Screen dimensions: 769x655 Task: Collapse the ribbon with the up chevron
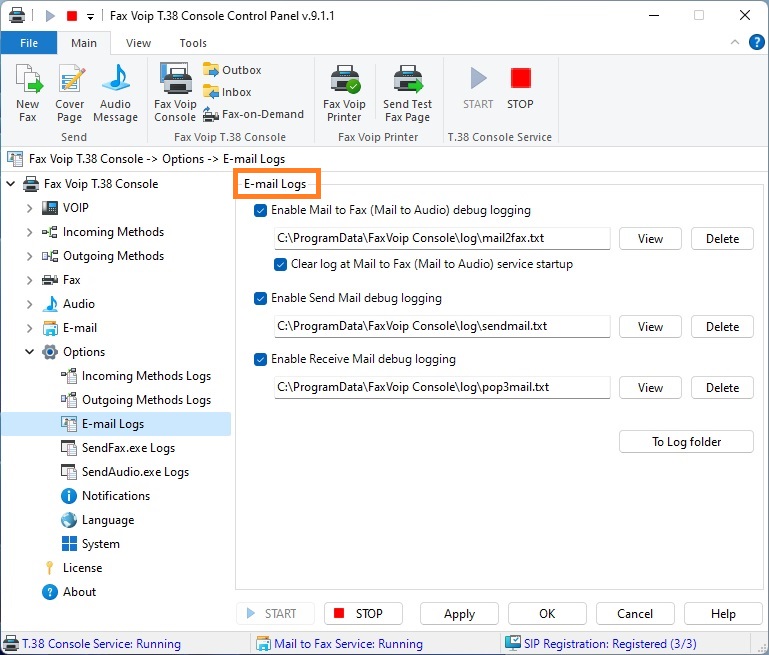[735, 42]
